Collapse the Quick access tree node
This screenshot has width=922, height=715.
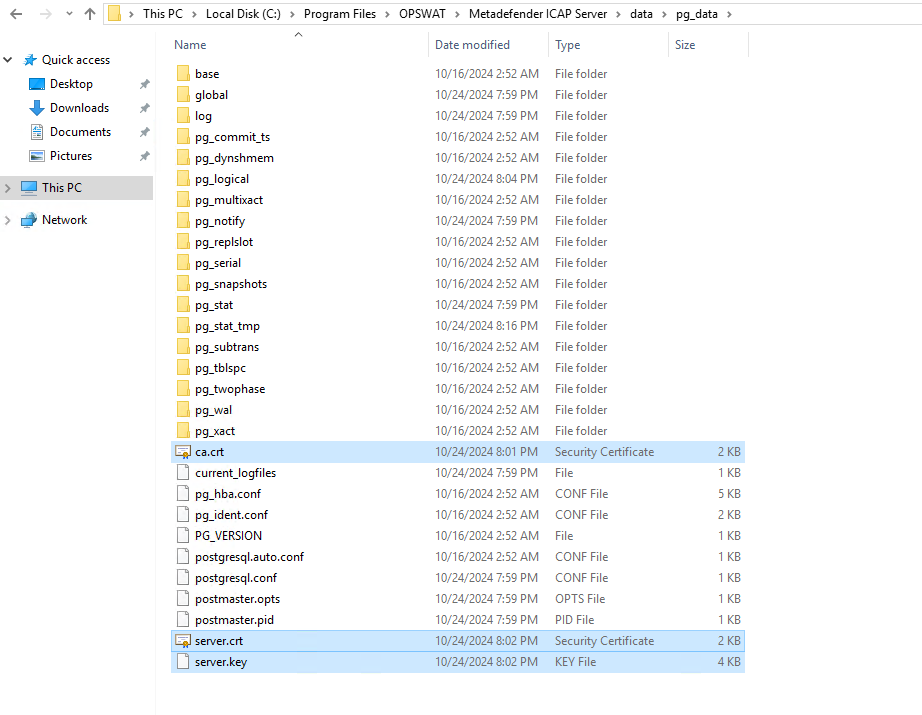pyautogui.click(x=8, y=59)
